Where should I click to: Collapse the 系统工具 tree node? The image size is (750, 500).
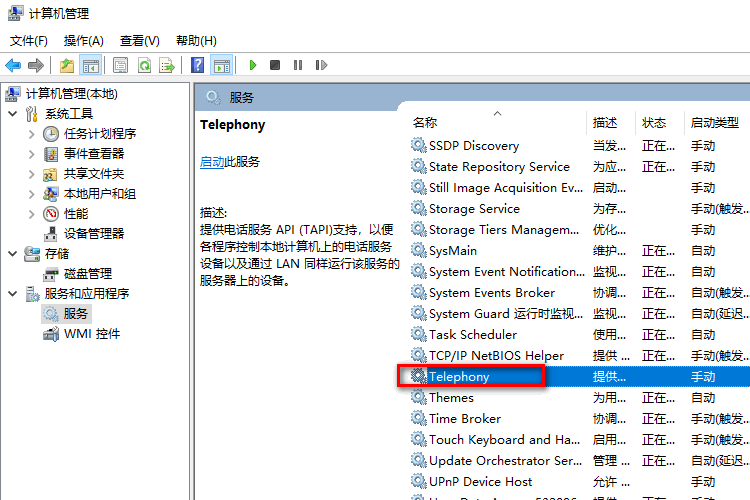pyautogui.click(x=13, y=114)
